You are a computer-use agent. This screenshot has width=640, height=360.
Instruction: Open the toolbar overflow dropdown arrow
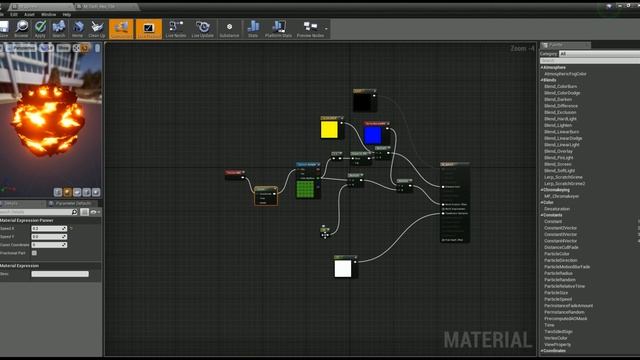(x=326, y=29)
